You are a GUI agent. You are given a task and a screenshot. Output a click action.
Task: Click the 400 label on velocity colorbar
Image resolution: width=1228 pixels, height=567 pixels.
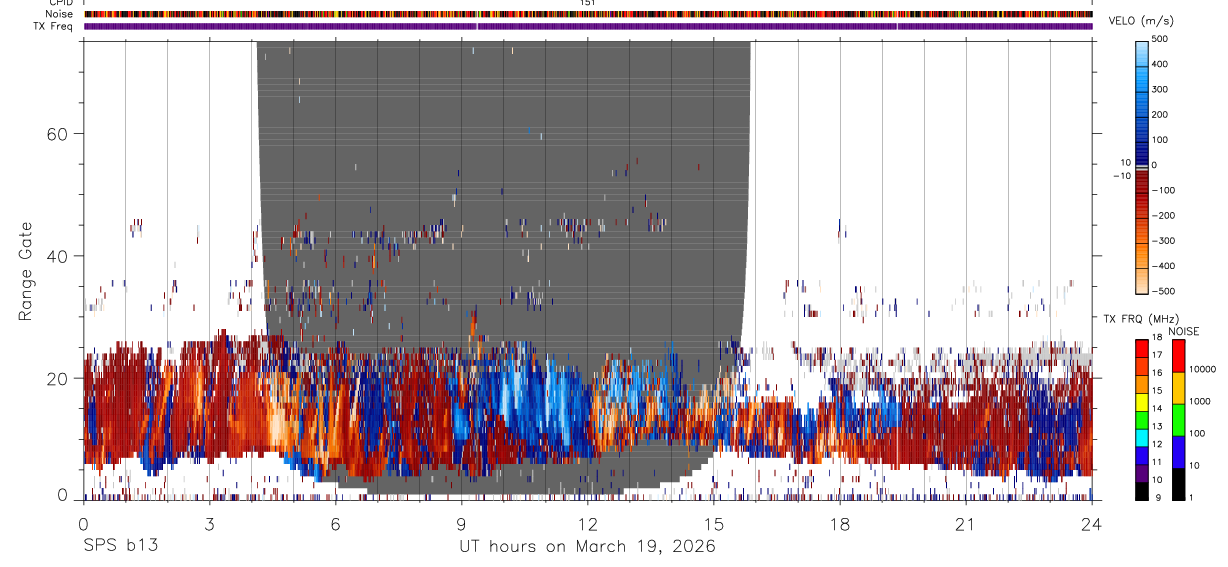tap(1160, 64)
